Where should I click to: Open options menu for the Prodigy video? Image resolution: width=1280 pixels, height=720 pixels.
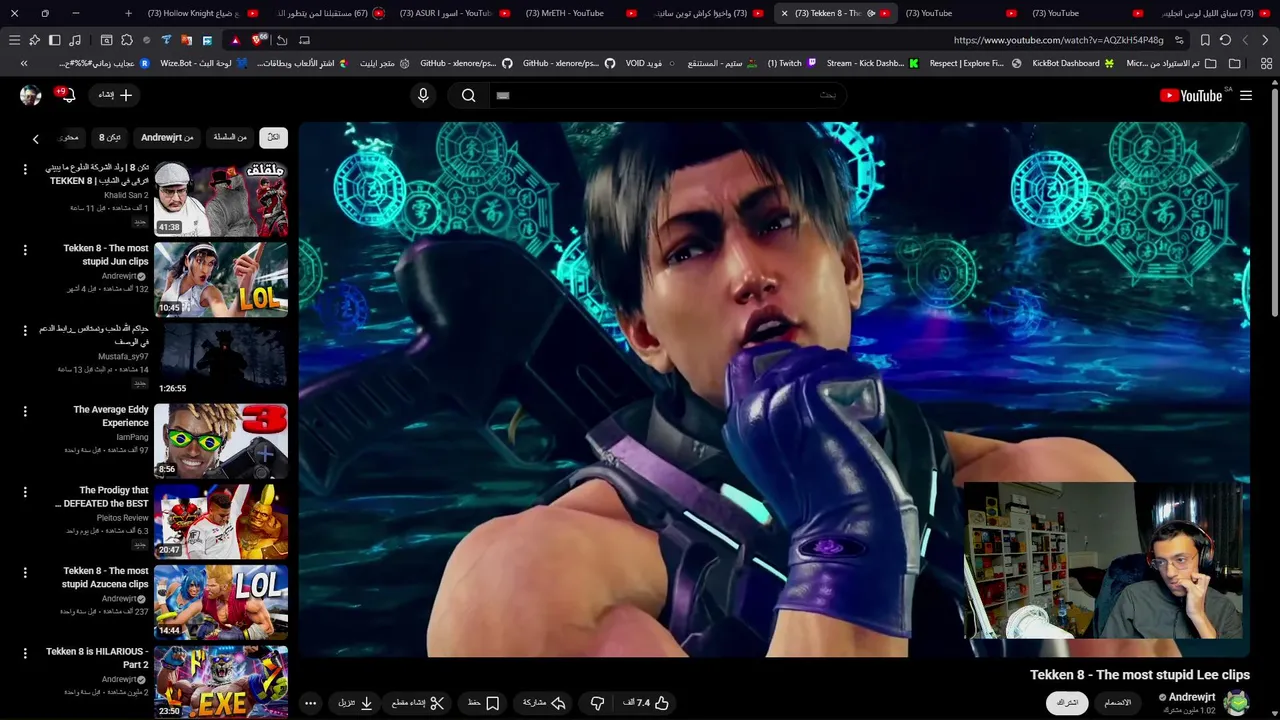[25, 492]
